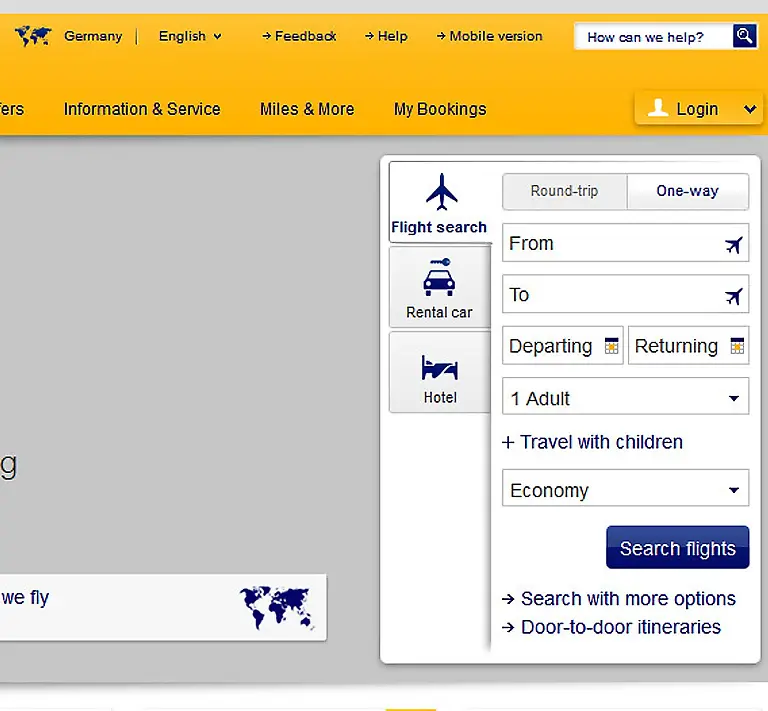This screenshot has height=711, width=768.
Task: Select the Flight search airplane icon
Action: (440, 191)
